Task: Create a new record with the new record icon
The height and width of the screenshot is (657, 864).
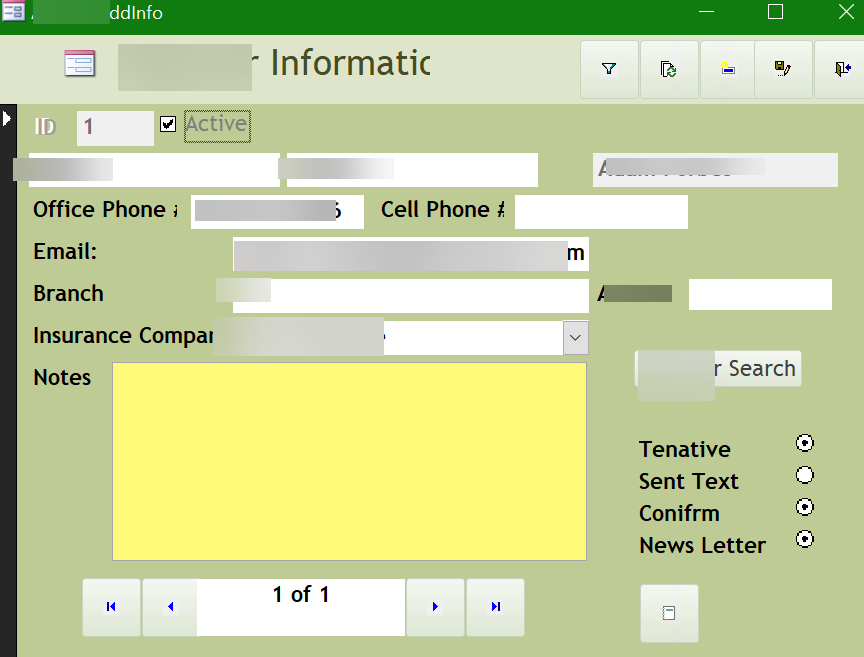Action: pyautogui.click(x=726, y=69)
